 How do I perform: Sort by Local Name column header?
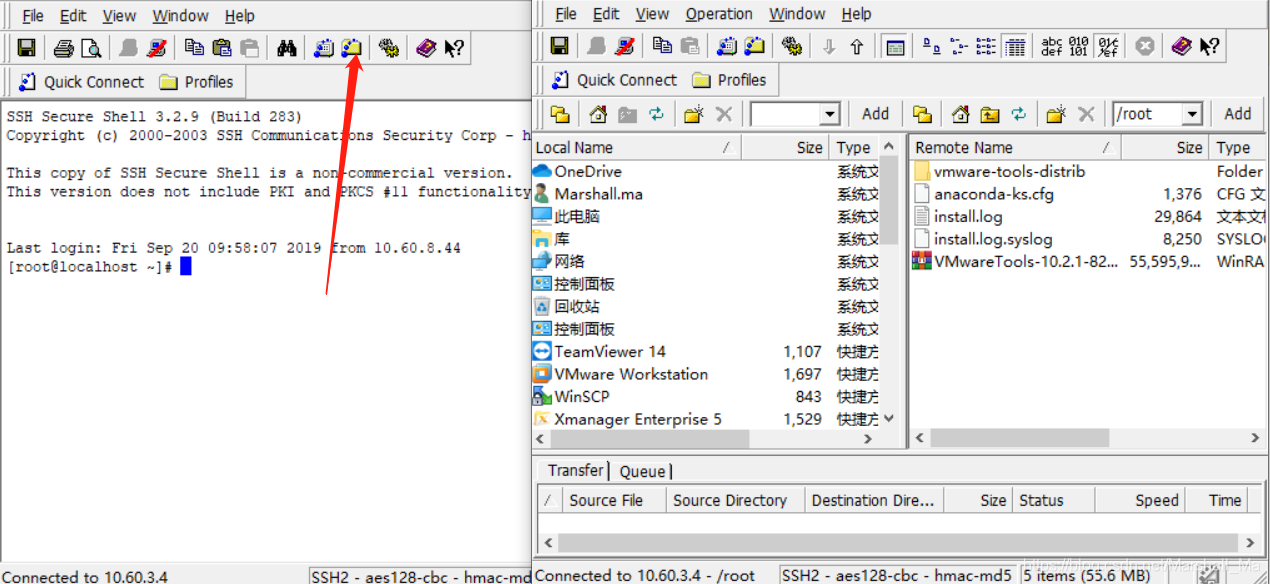click(636, 147)
